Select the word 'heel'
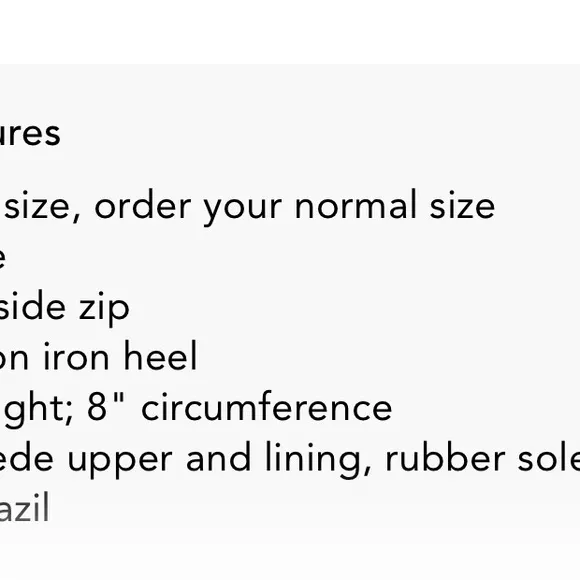The image size is (580, 580). coord(160,355)
